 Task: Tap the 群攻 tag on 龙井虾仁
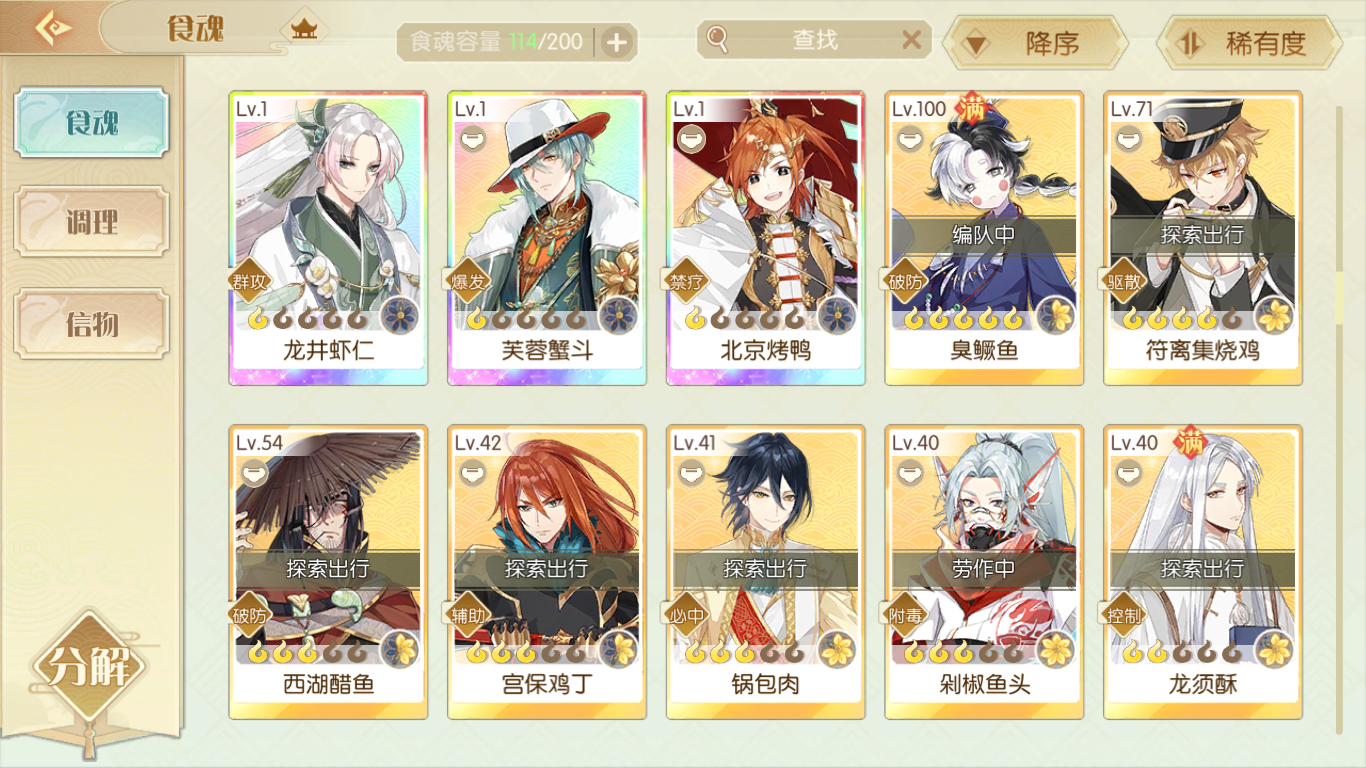(248, 282)
